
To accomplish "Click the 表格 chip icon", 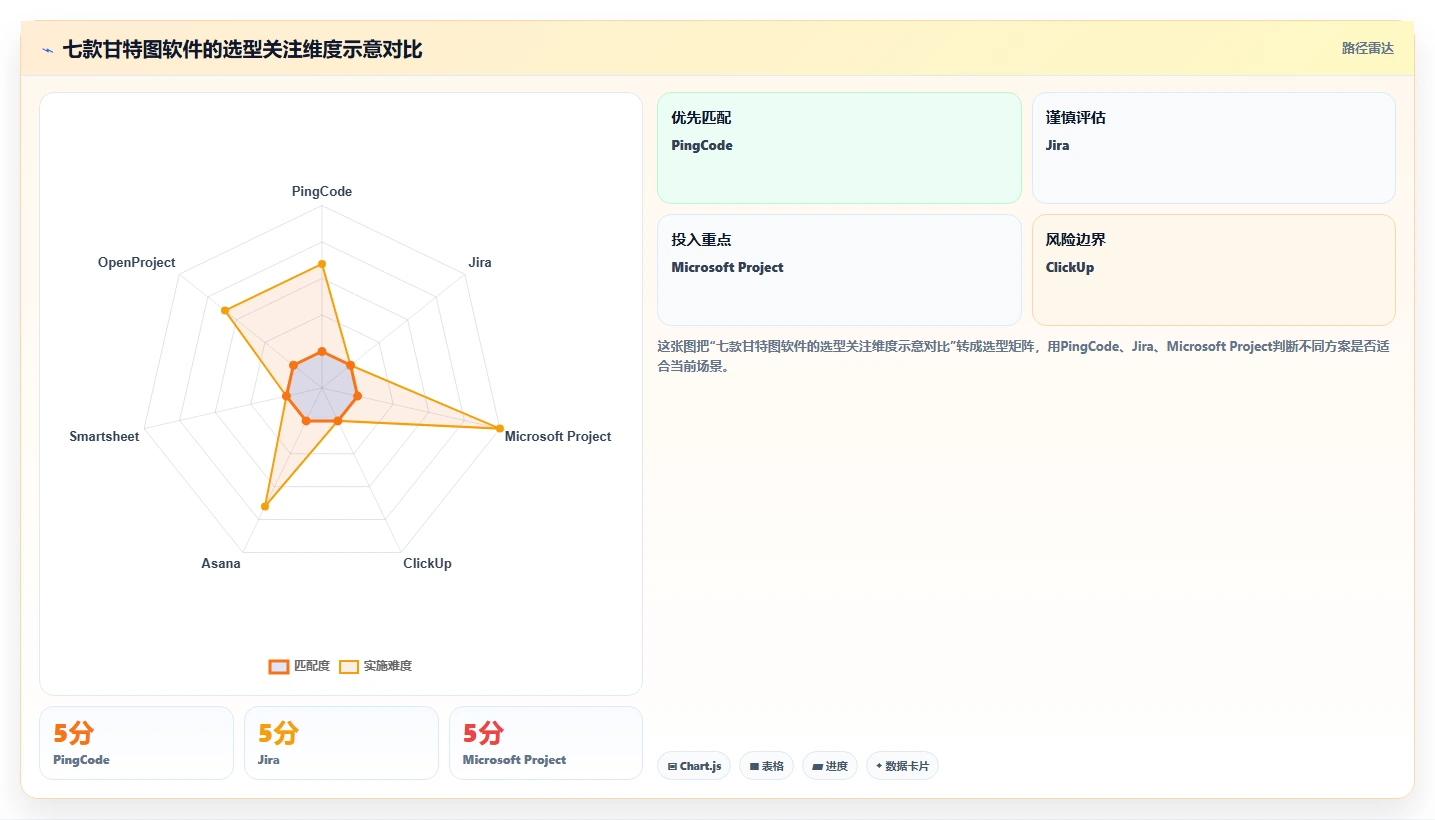I will click(754, 767).
